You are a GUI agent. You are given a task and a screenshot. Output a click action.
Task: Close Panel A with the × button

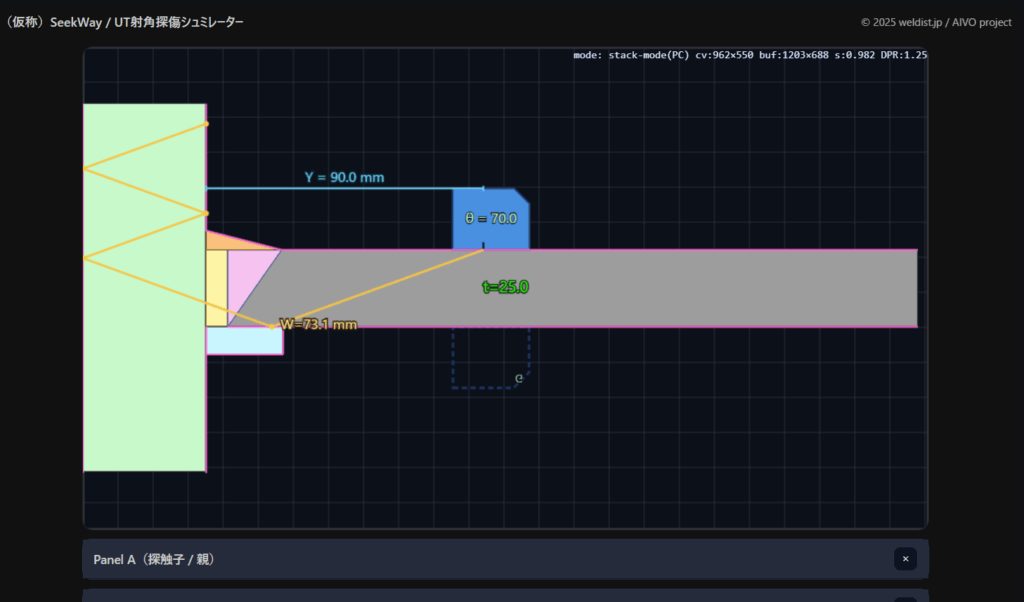click(905, 559)
